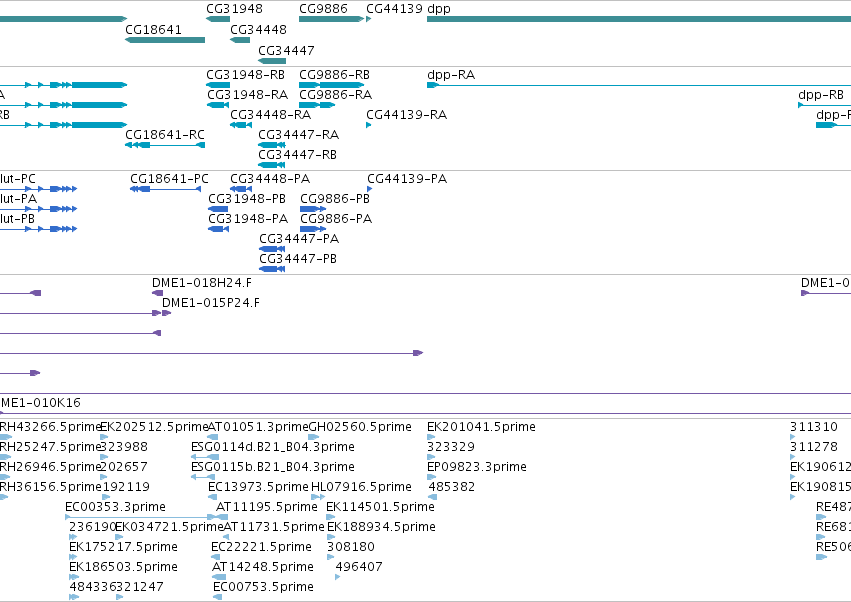The image size is (851, 602).
Task: Select transcript dpp-RA
Action: (451, 75)
